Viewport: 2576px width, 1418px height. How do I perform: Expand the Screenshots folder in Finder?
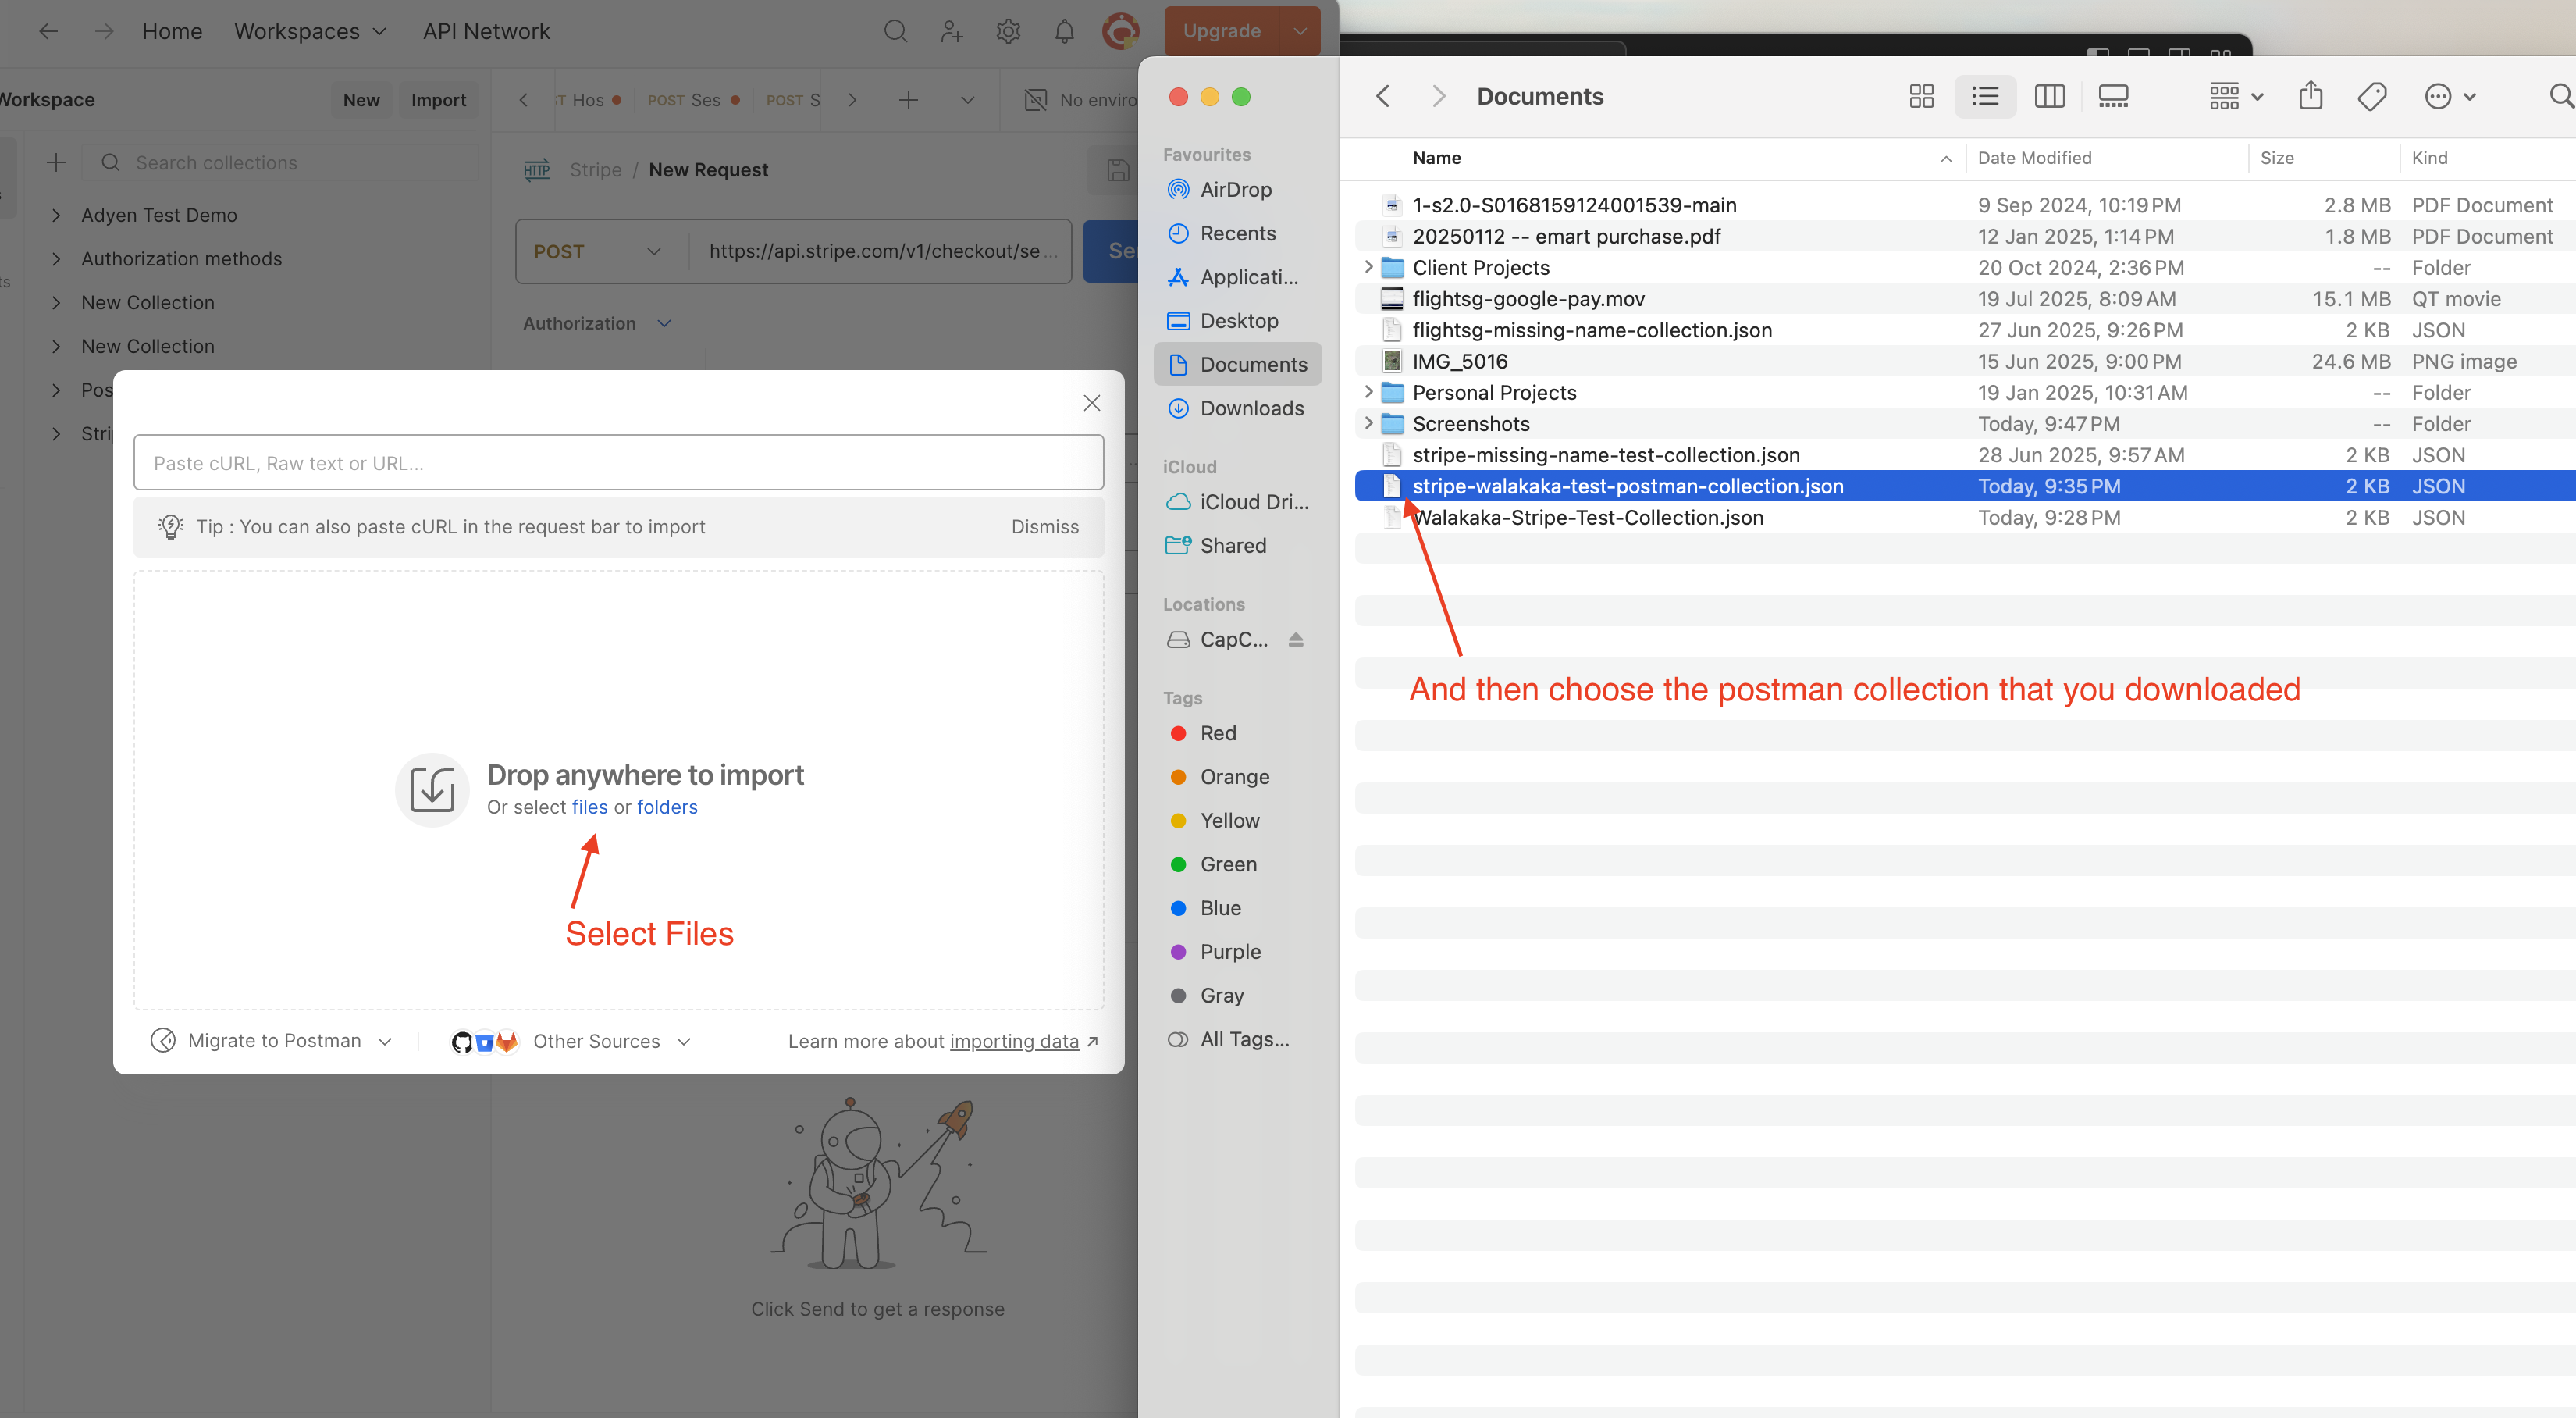[x=1368, y=423]
